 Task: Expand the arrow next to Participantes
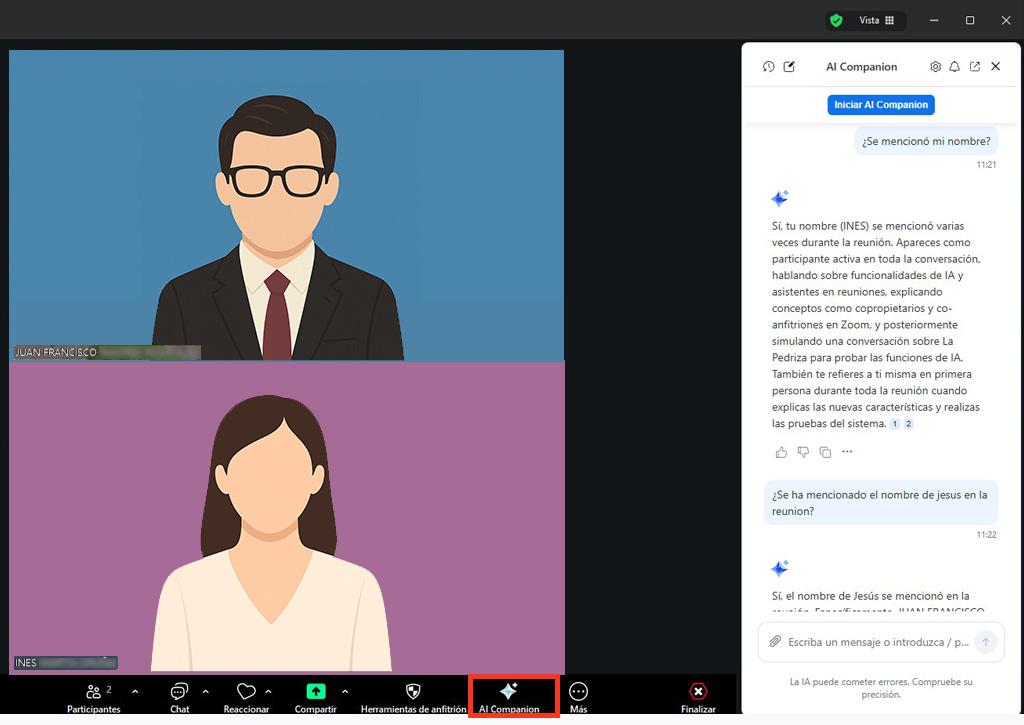pyautogui.click(x=135, y=692)
